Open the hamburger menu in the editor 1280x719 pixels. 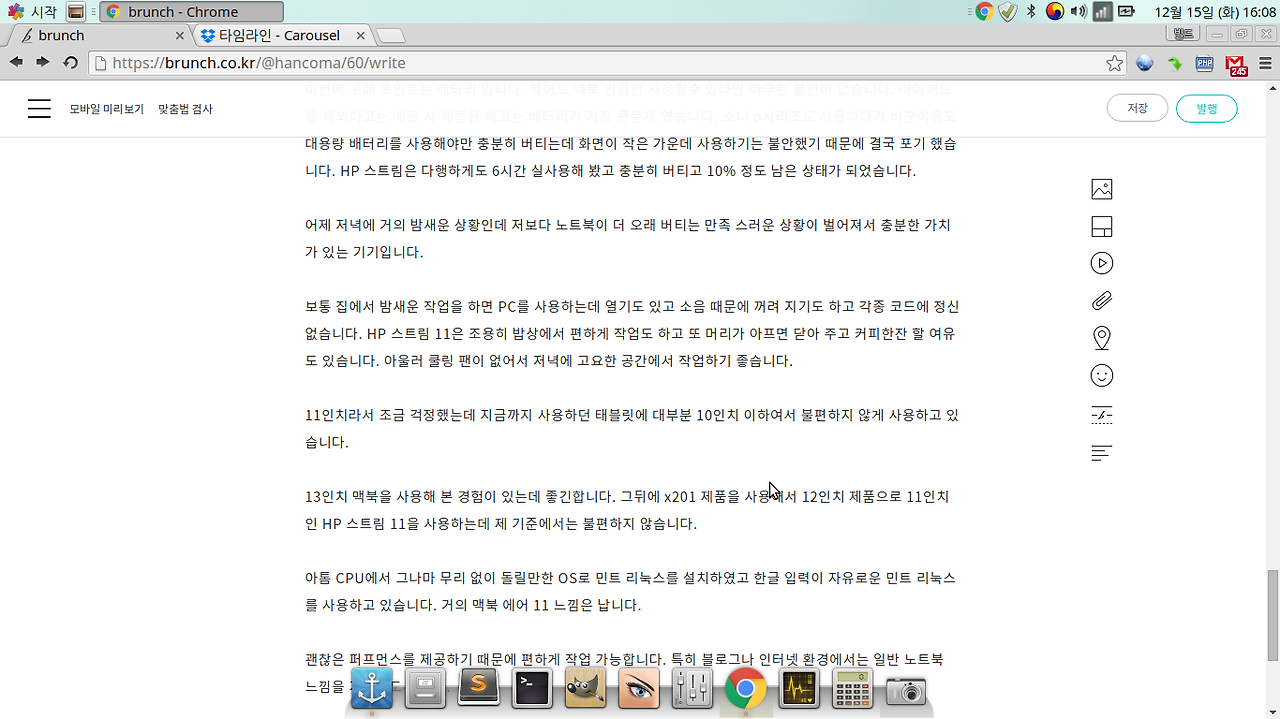39,109
